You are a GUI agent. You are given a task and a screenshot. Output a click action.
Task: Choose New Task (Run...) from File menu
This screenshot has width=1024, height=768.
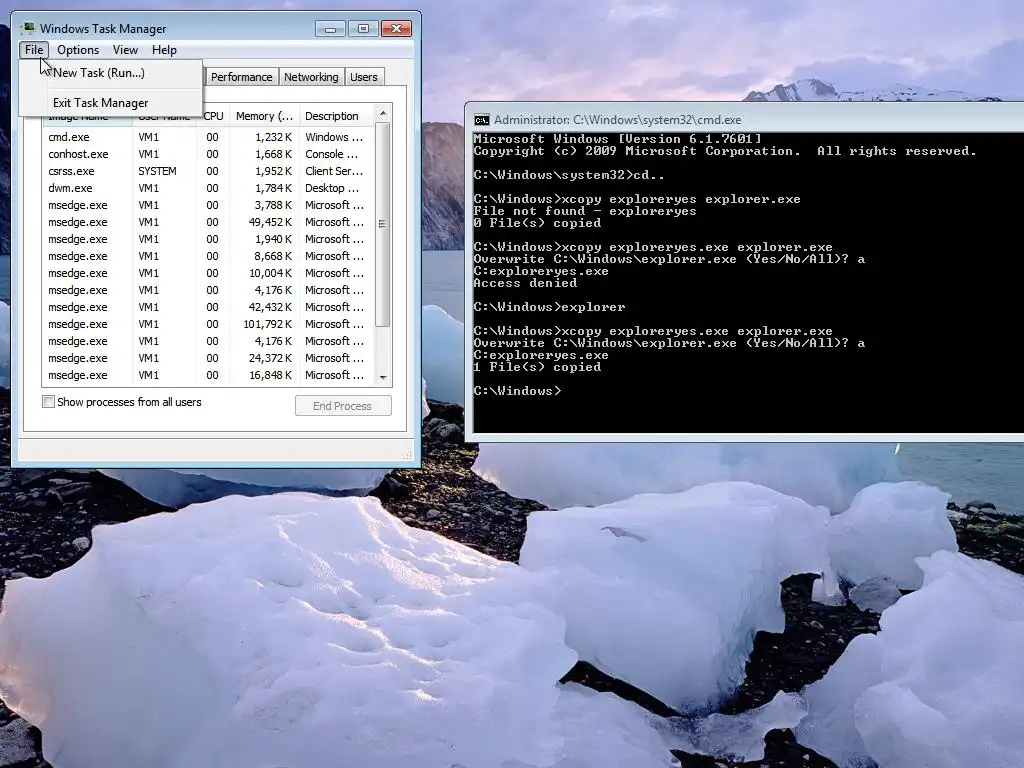(x=110, y=72)
